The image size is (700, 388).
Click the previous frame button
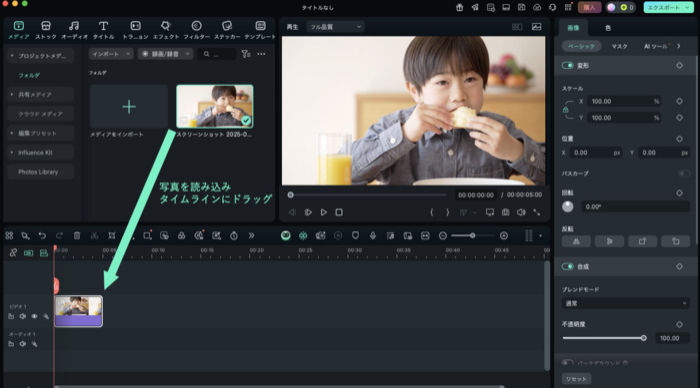coord(292,213)
